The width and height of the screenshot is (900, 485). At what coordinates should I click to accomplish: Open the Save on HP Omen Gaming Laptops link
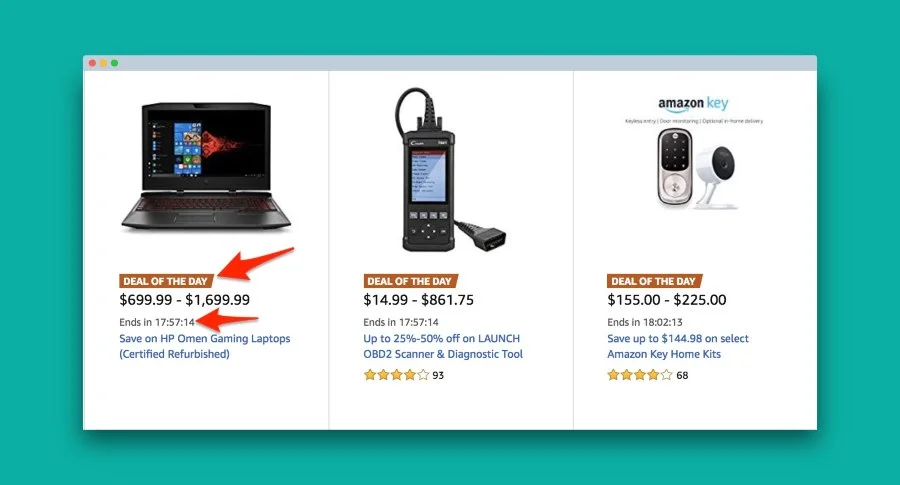pos(205,346)
